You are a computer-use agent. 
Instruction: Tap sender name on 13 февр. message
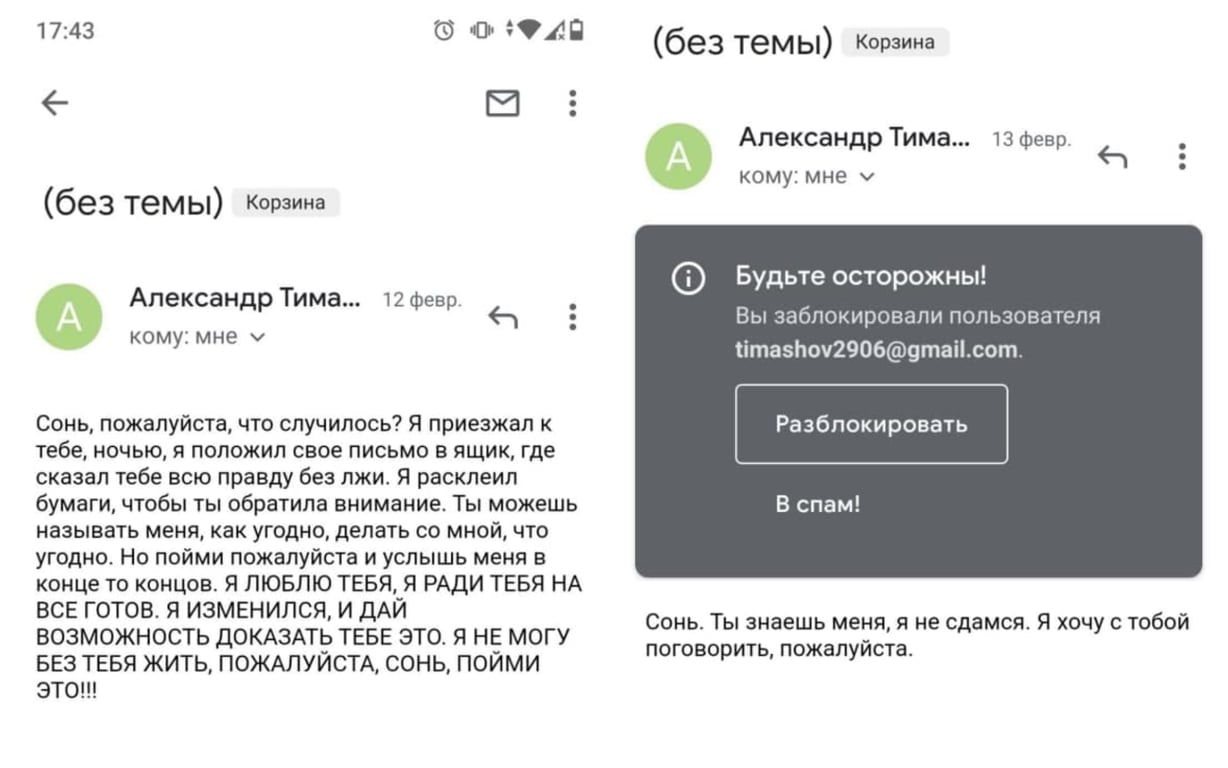click(854, 138)
